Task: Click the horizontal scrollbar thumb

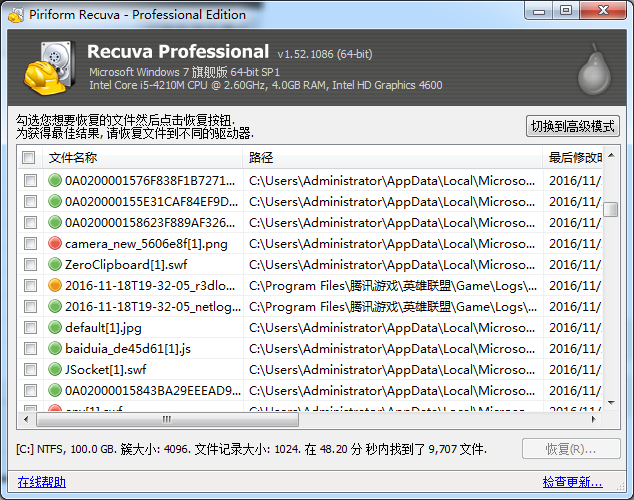Action: coord(167,420)
